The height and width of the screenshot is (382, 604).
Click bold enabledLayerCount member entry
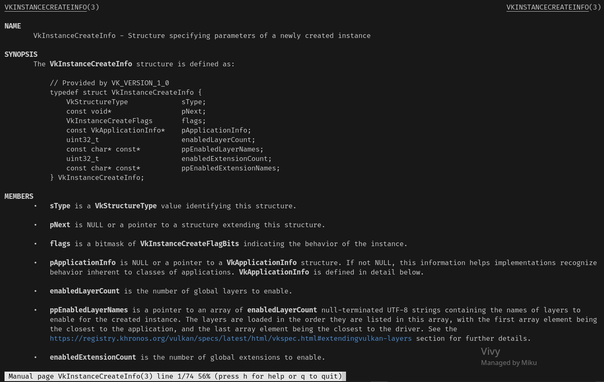84,291
